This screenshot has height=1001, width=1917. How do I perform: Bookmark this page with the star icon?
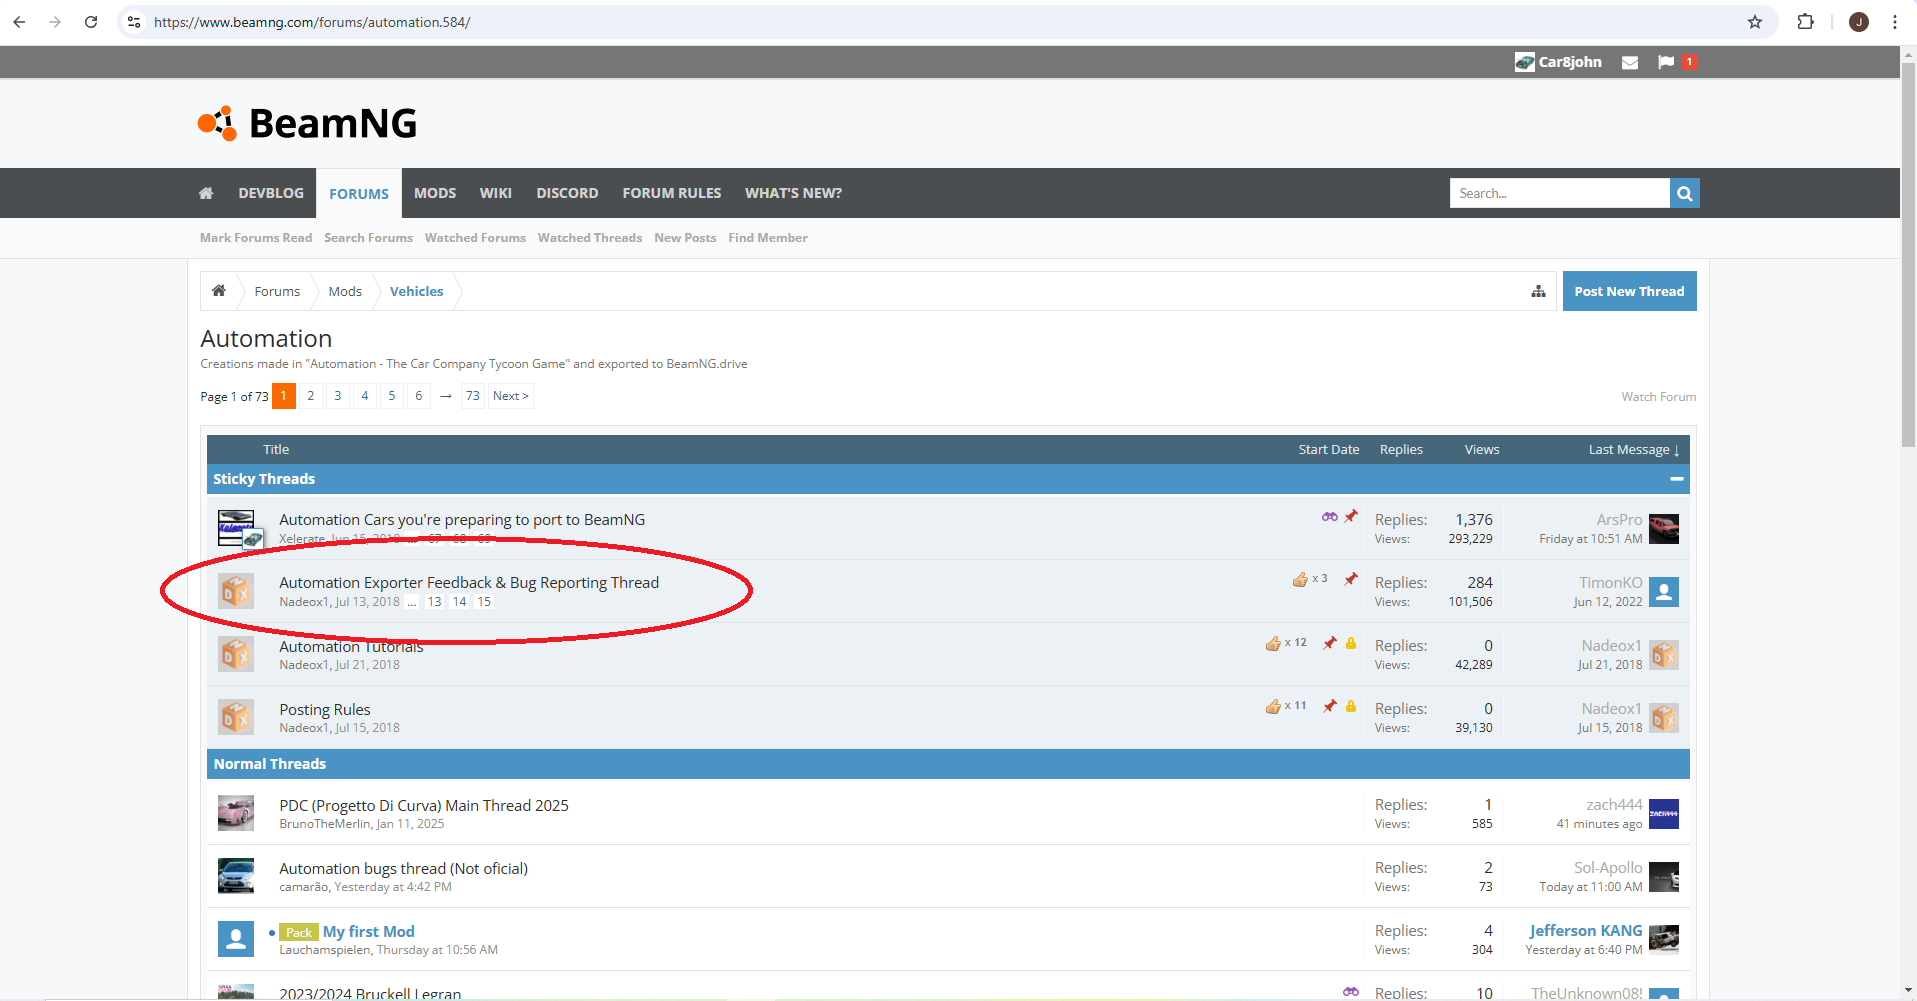1755,22
